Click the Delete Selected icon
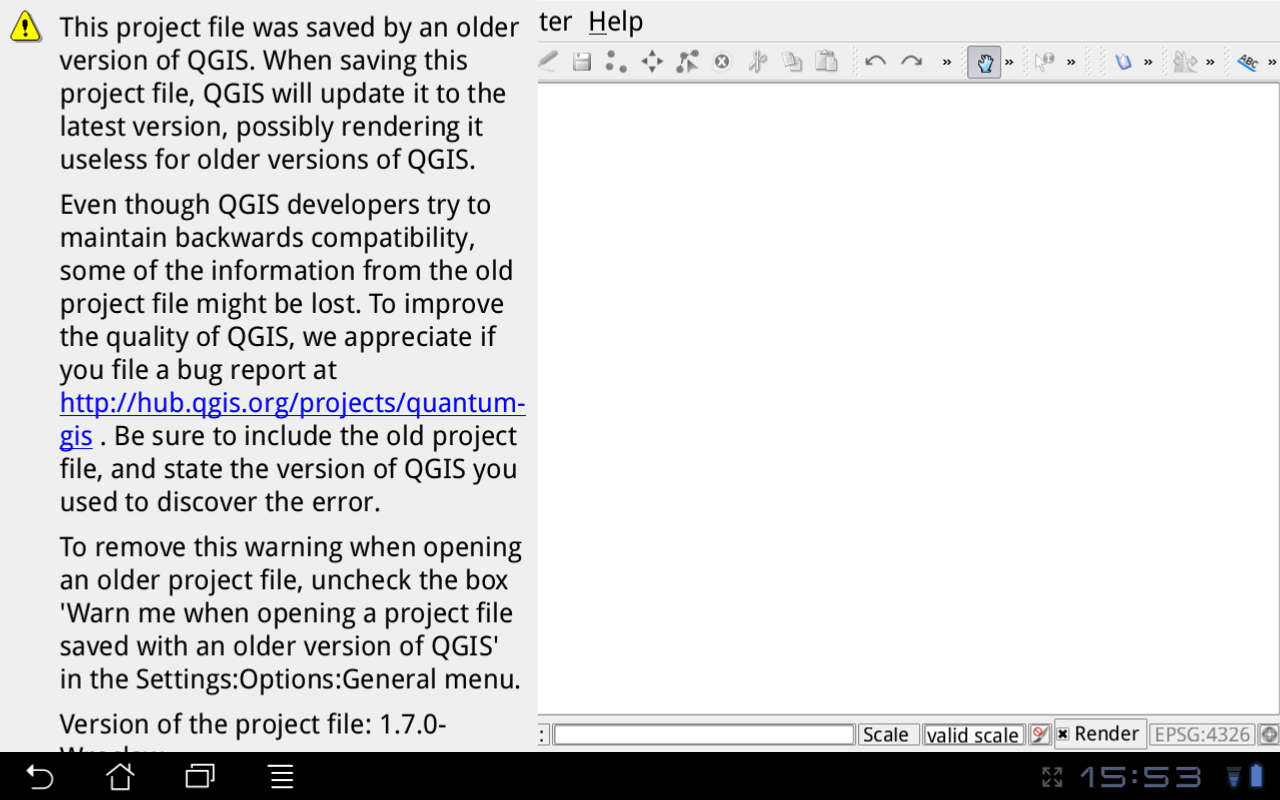The height and width of the screenshot is (800, 1280). tap(722, 62)
